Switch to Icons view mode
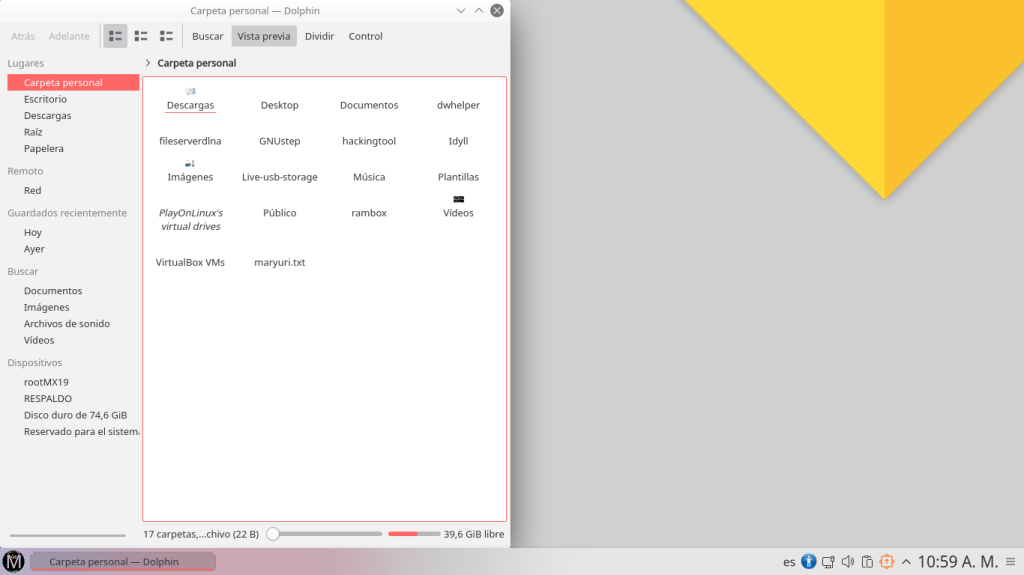The height and width of the screenshot is (575, 1024). tap(116, 36)
